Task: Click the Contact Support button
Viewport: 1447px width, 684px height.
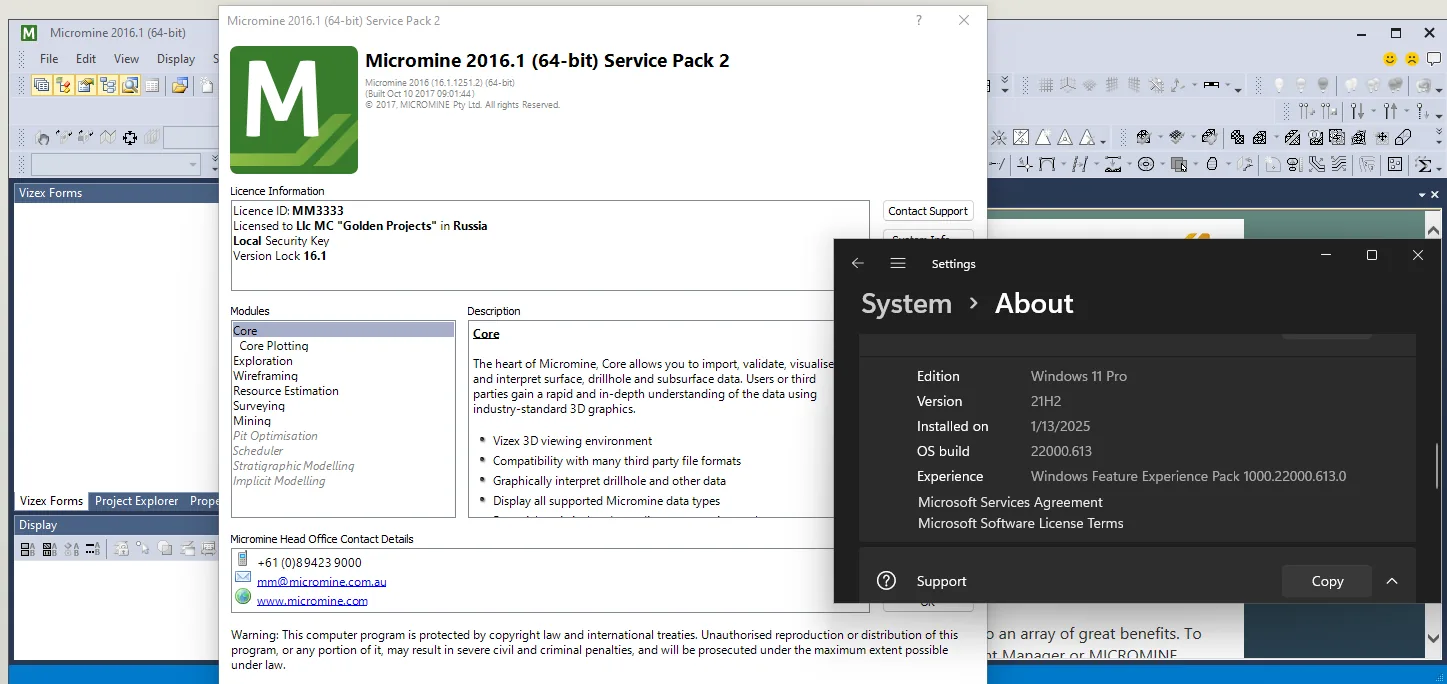Action: [x=928, y=211]
